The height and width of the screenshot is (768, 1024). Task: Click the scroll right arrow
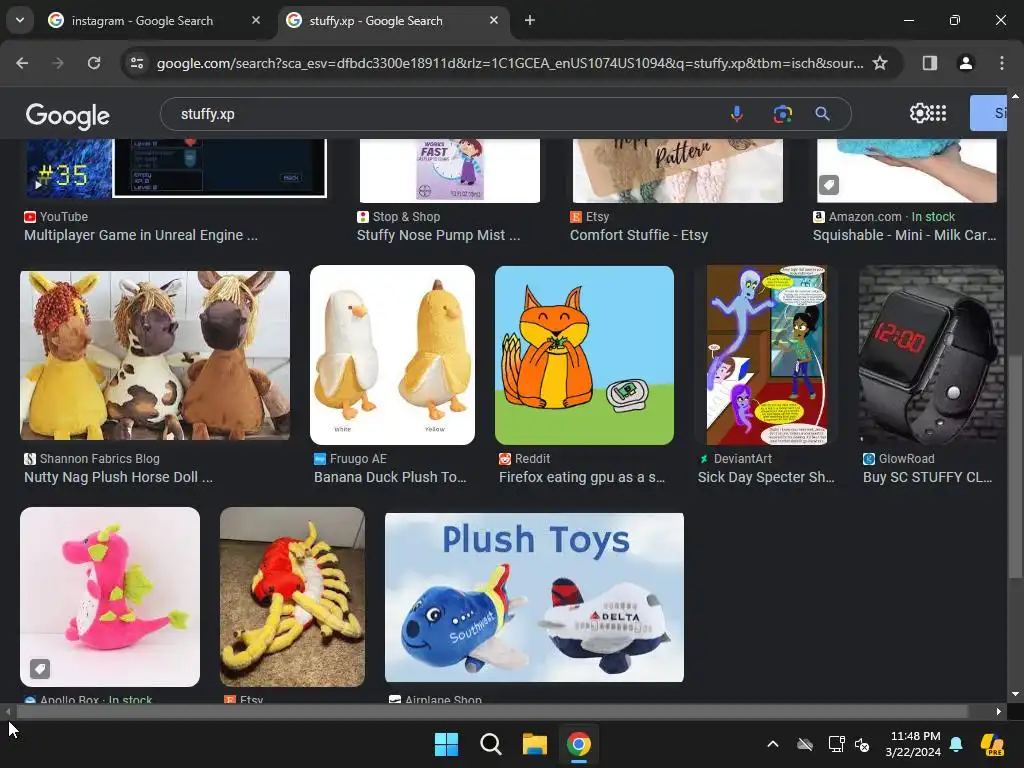click(x=998, y=711)
